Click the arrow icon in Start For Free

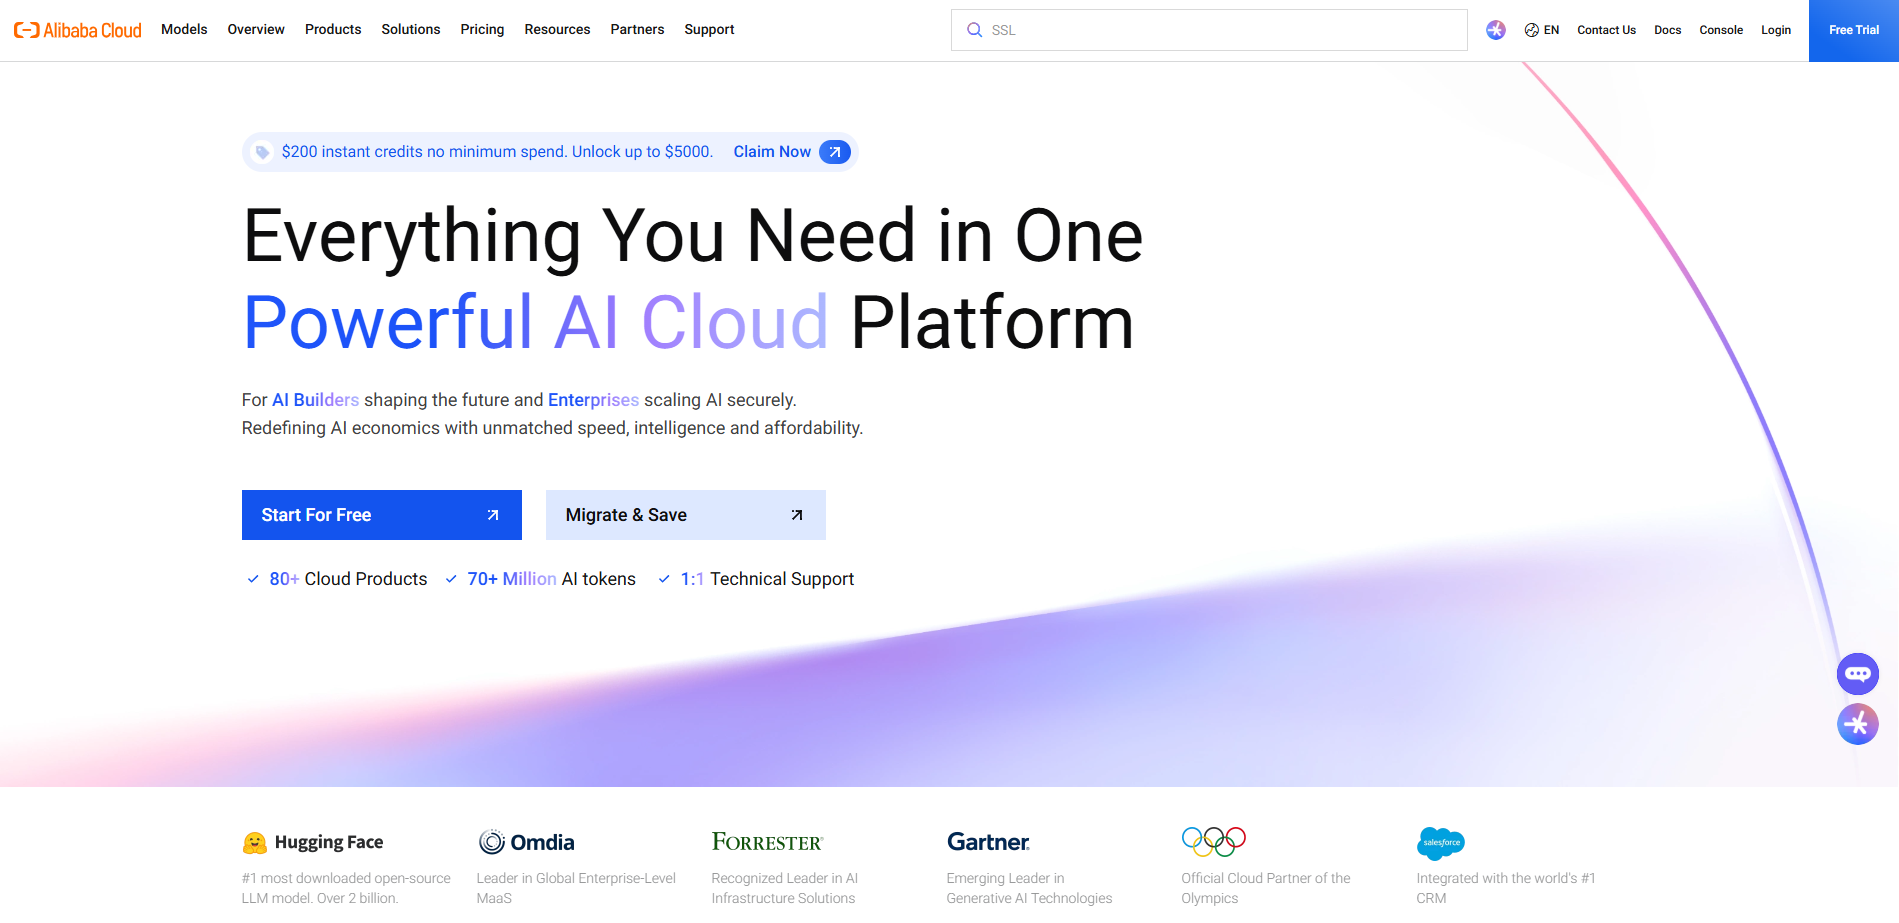pos(493,515)
